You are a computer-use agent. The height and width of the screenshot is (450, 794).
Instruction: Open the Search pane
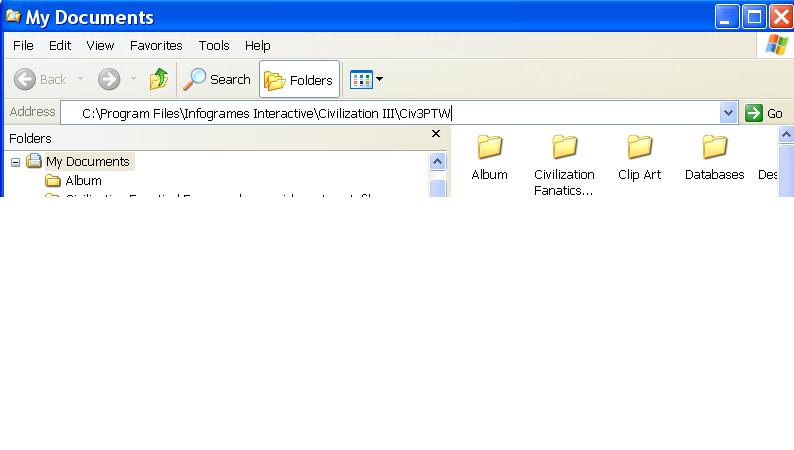[217, 79]
